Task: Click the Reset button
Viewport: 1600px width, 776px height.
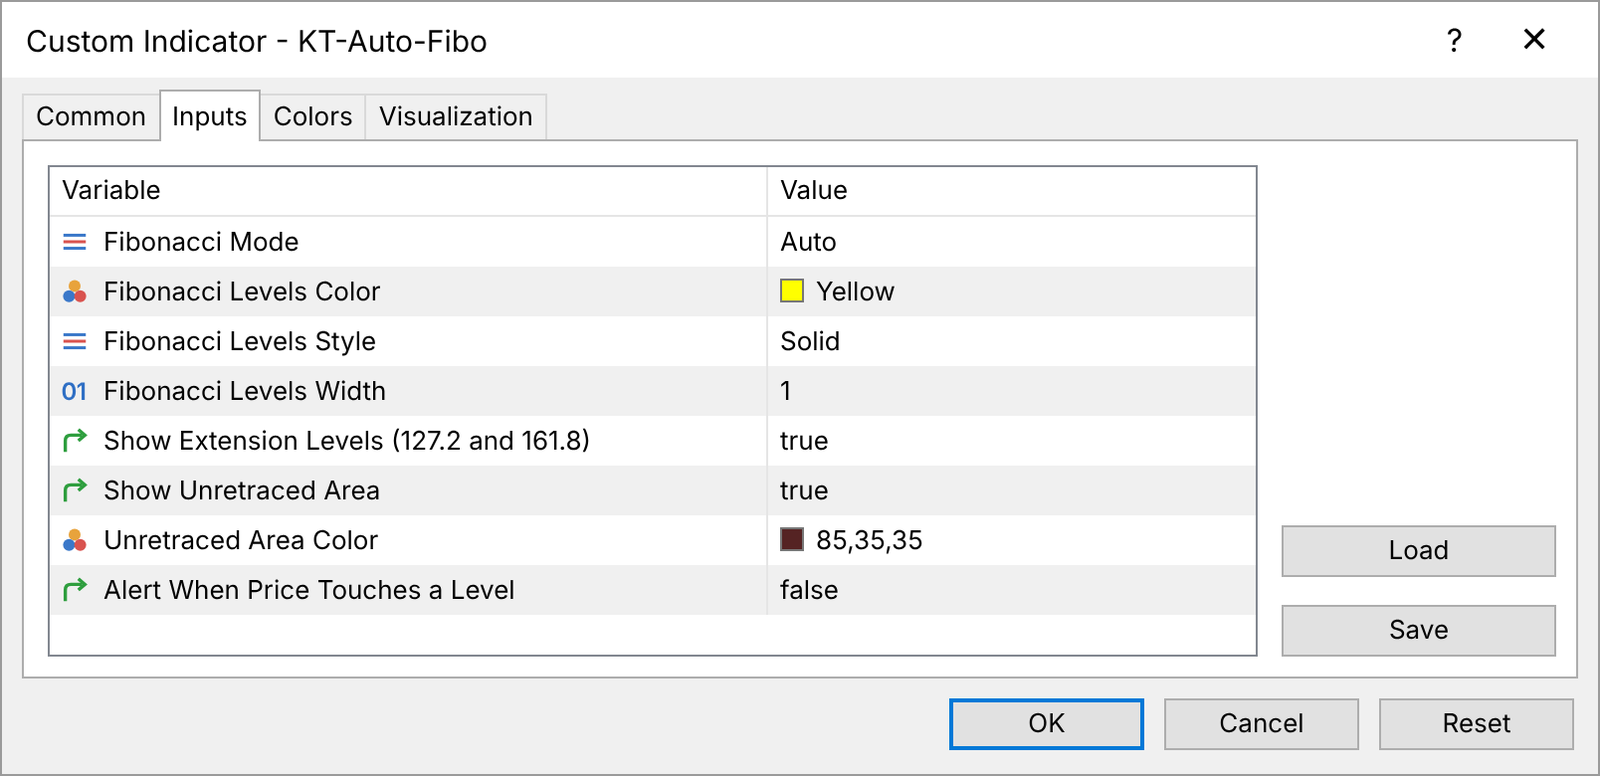Action: [x=1476, y=724]
